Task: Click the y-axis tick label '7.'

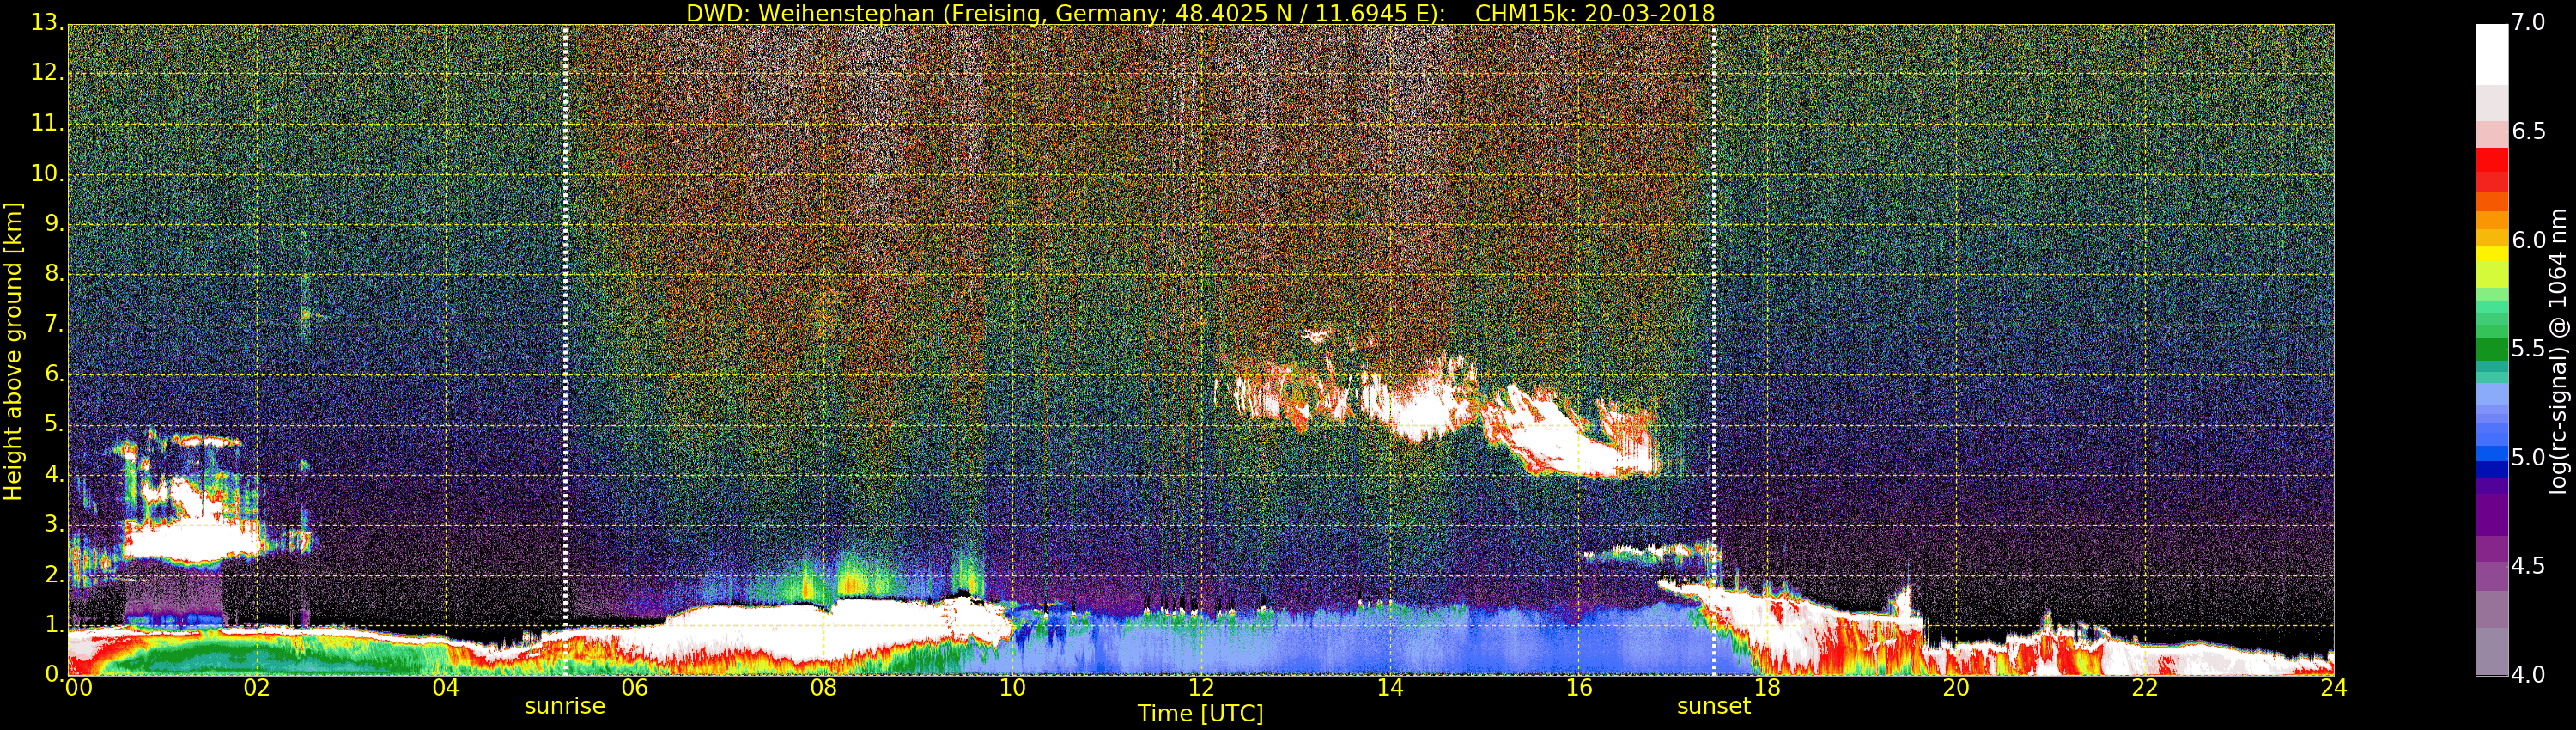Action: coord(53,324)
